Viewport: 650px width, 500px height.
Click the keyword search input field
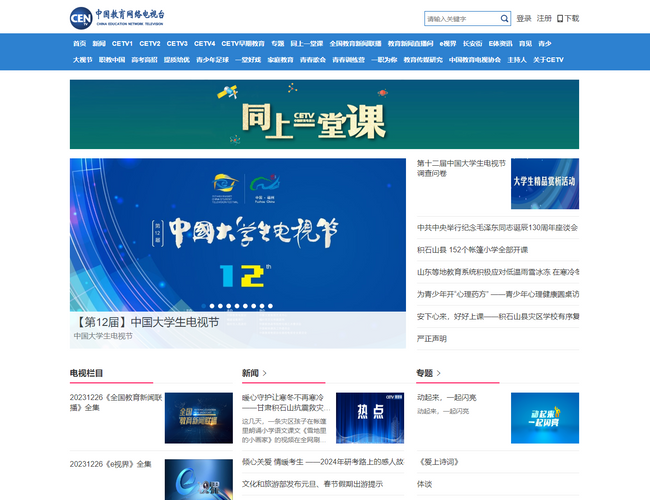(460, 18)
